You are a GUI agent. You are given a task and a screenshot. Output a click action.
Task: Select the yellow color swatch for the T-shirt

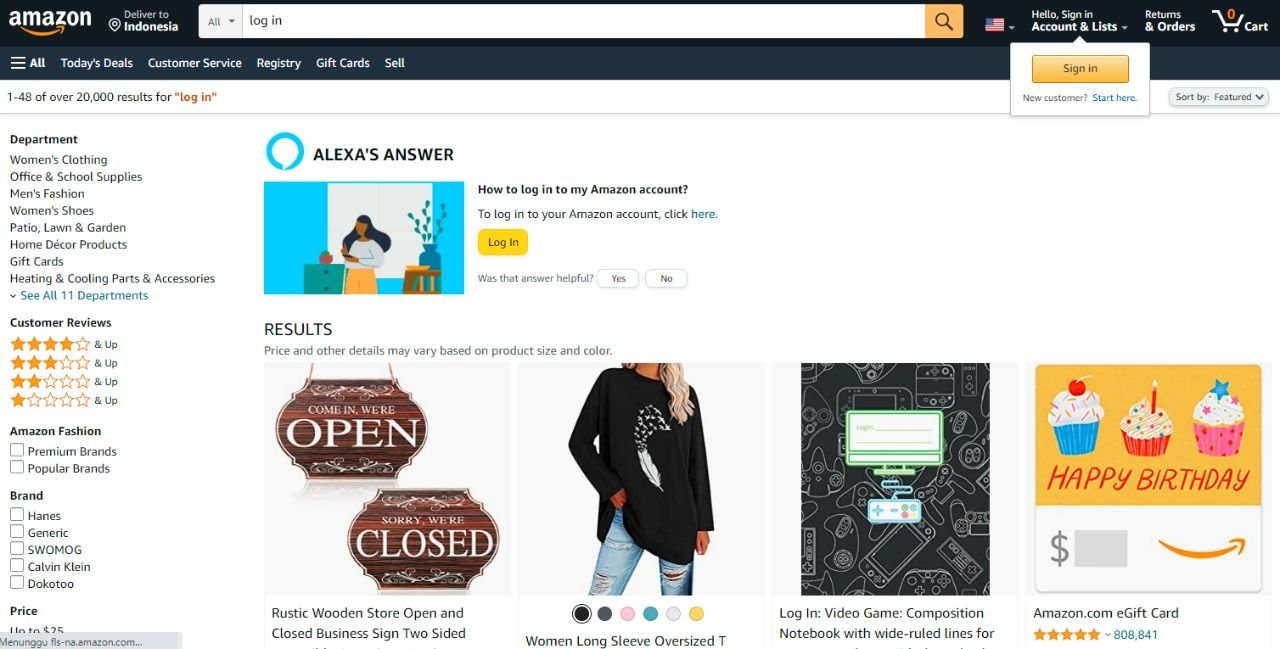[696, 614]
